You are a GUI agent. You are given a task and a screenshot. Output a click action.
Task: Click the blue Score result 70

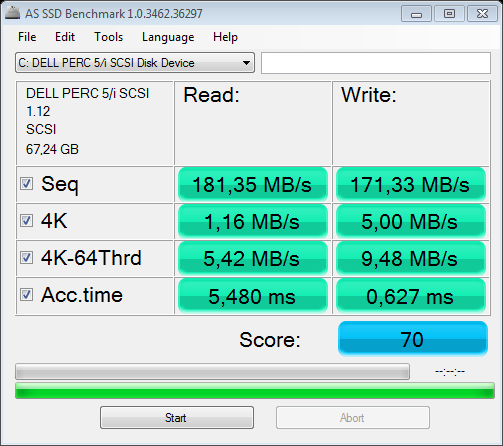click(x=413, y=339)
